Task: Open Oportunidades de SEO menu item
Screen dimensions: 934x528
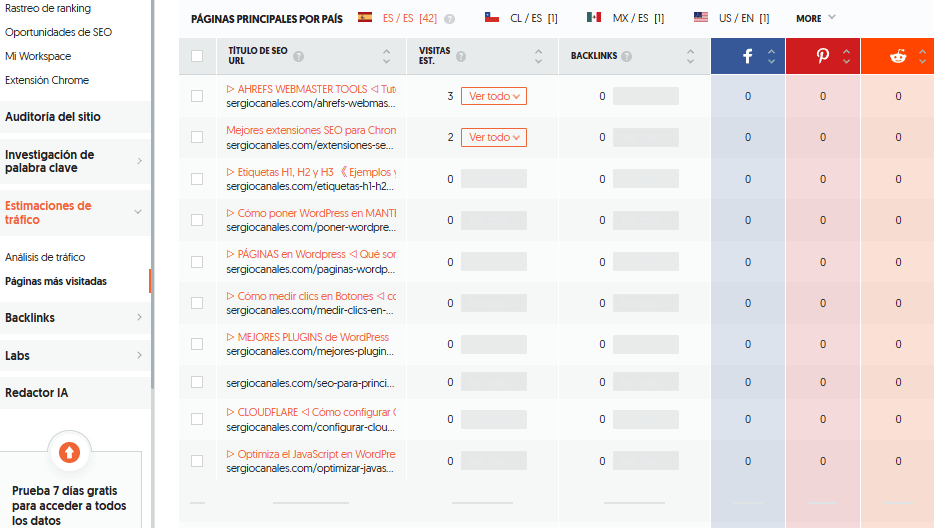Action: pos(58,32)
